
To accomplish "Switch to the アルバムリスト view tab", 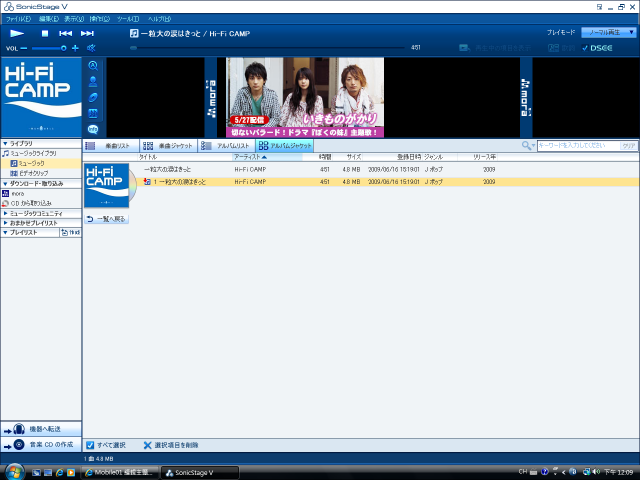I will coord(227,146).
